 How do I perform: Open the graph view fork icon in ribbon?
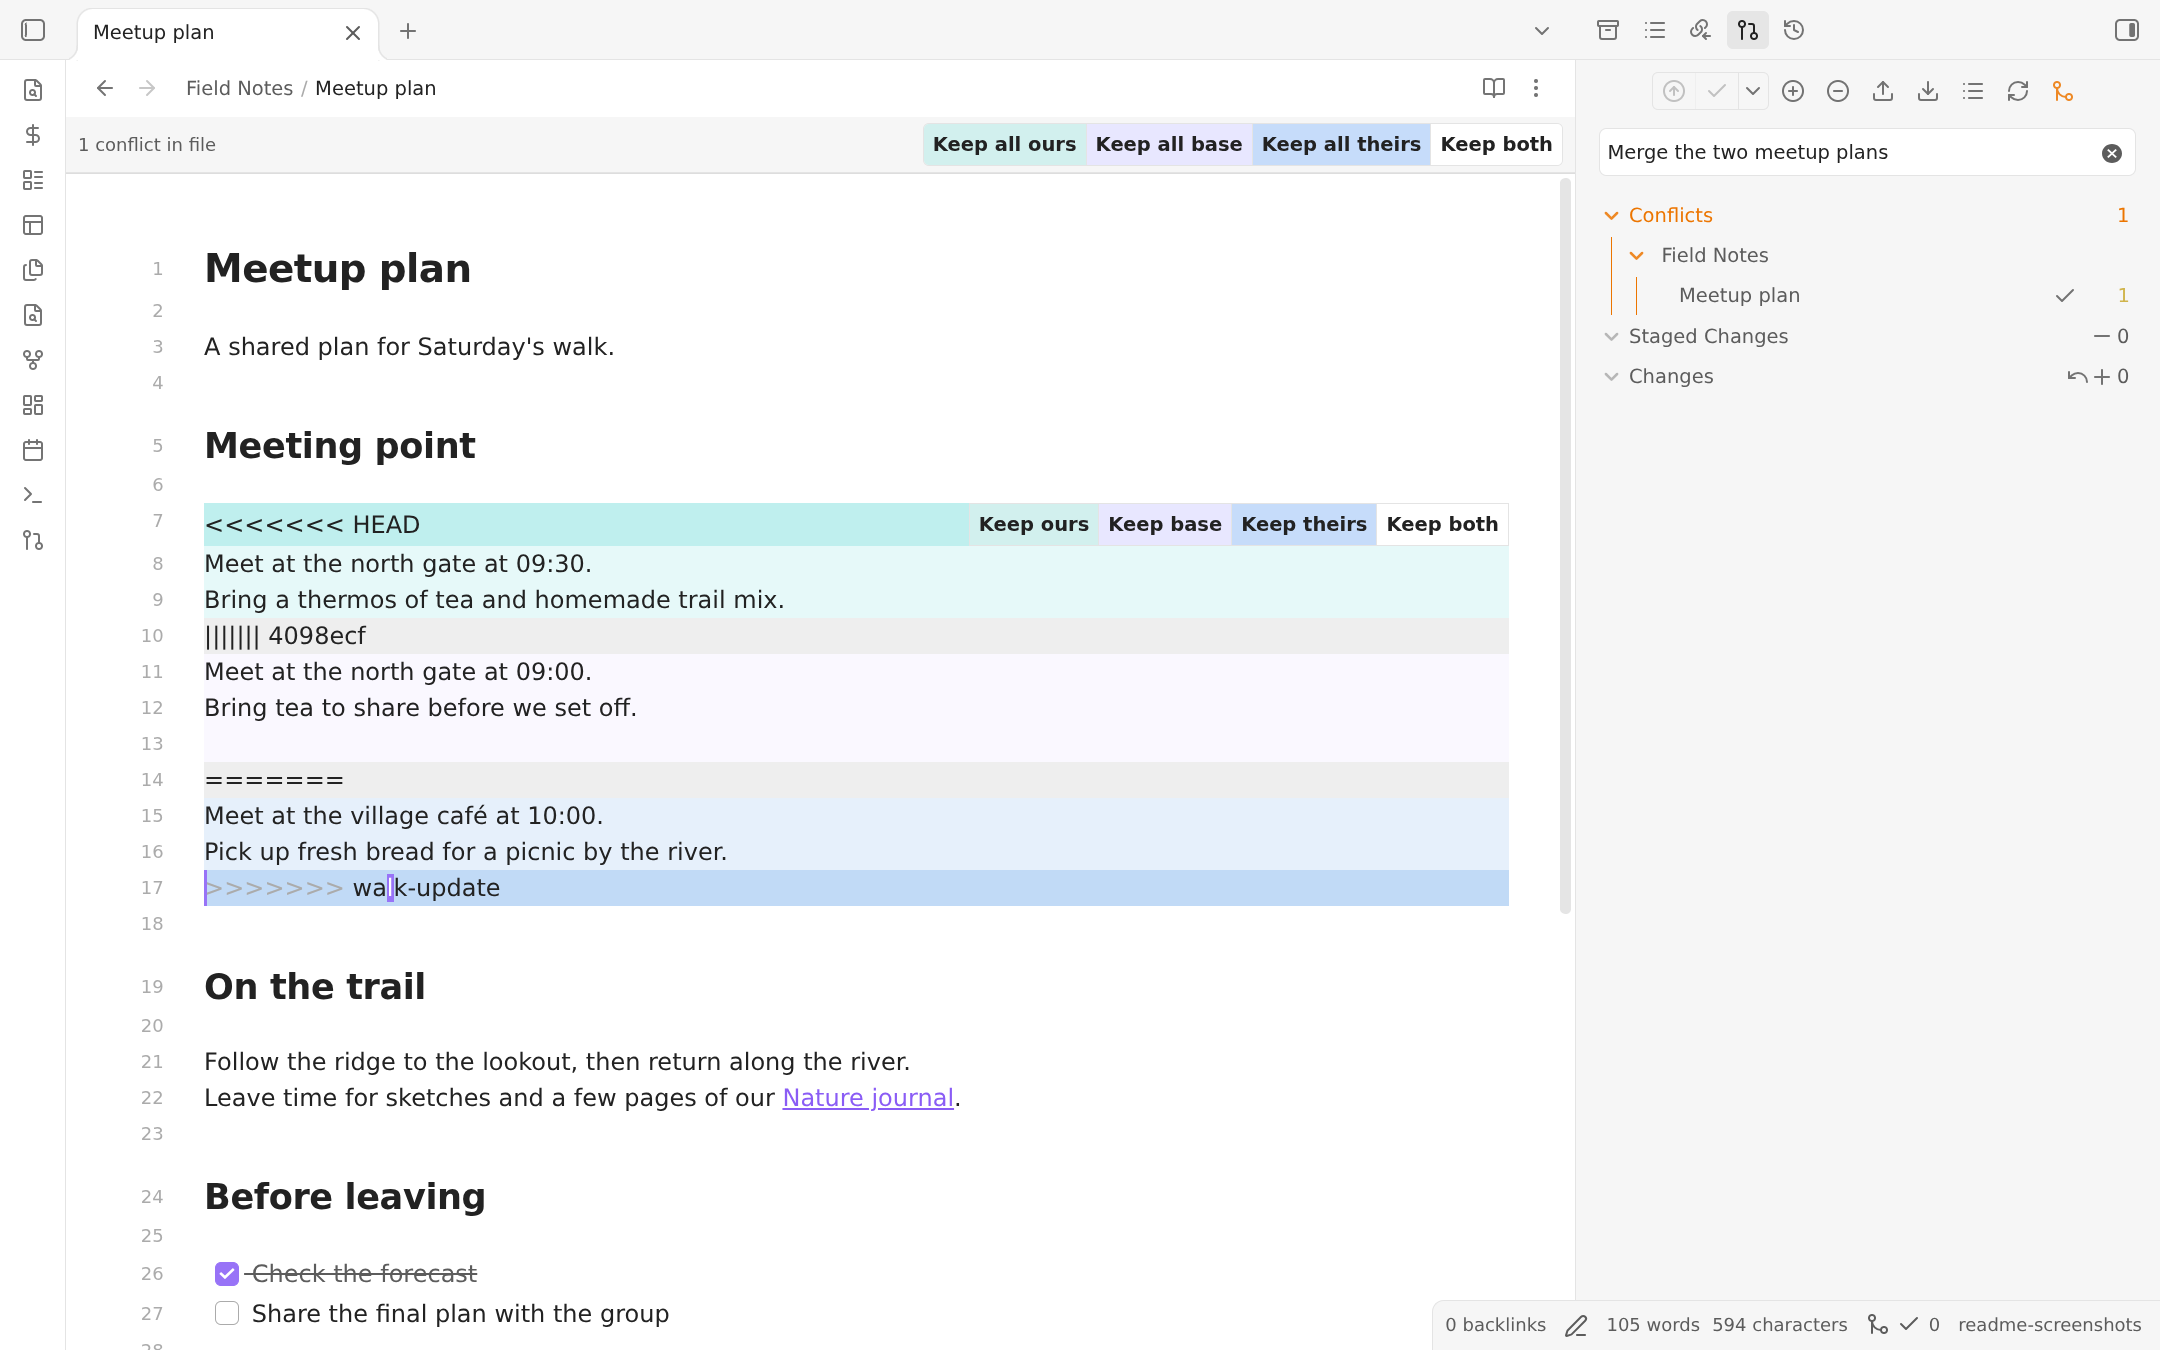(x=33, y=360)
